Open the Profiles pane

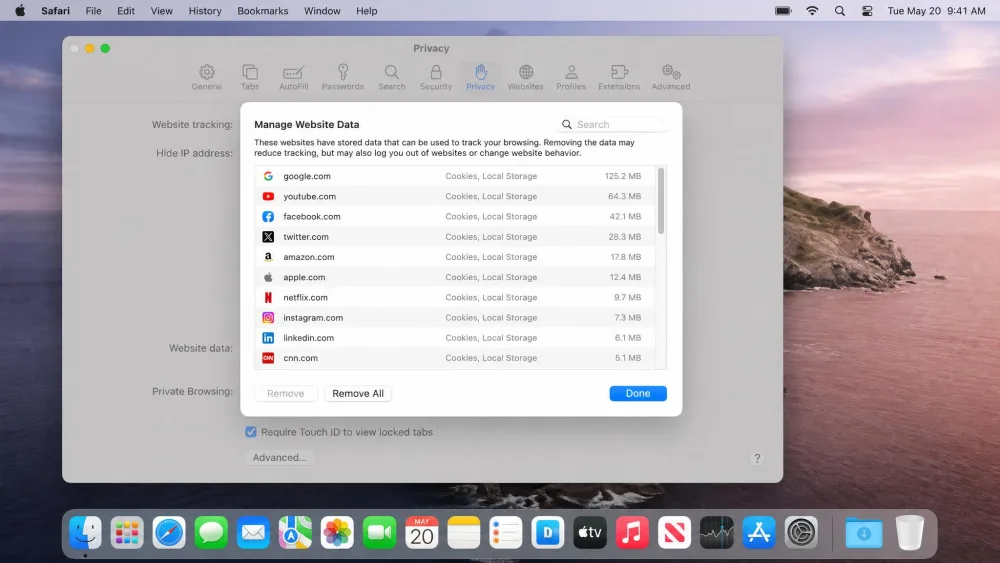(571, 77)
